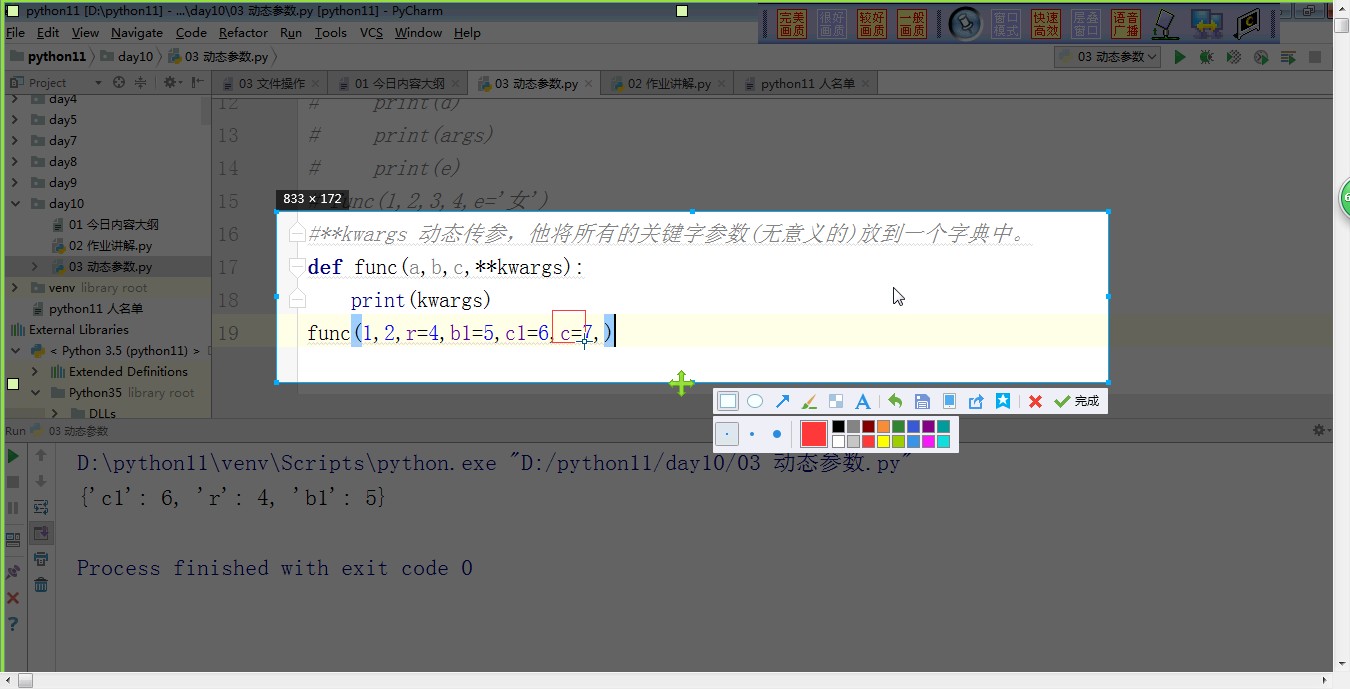Expand the Extended Definitions node
The width and height of the screenshot is (1350, 689).
point(35,372)
